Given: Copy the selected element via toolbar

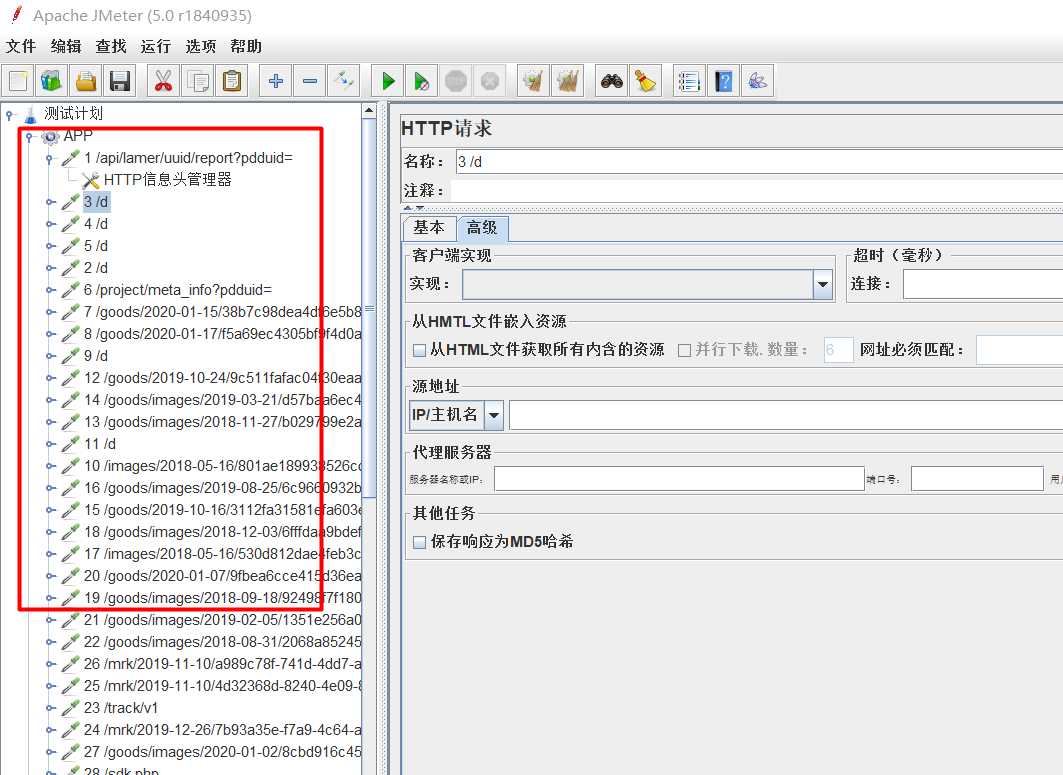Looking at the screenshot, I should click(x=198, y=81).
